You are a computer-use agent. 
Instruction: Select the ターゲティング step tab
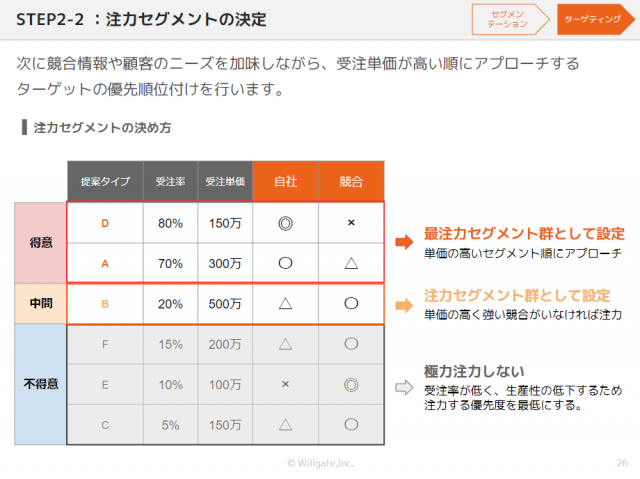[592, 18]
